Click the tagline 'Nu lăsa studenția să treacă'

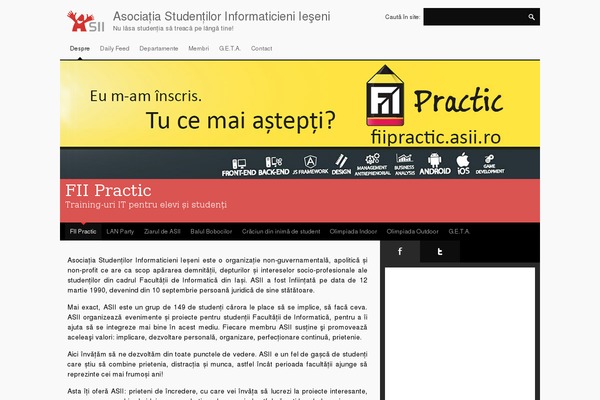173,28
